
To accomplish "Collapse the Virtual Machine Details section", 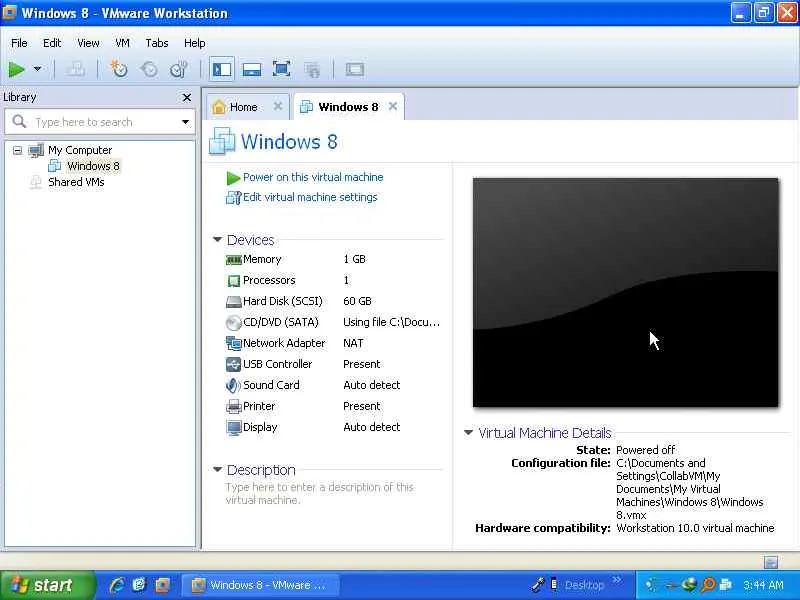I will point(468,432).
